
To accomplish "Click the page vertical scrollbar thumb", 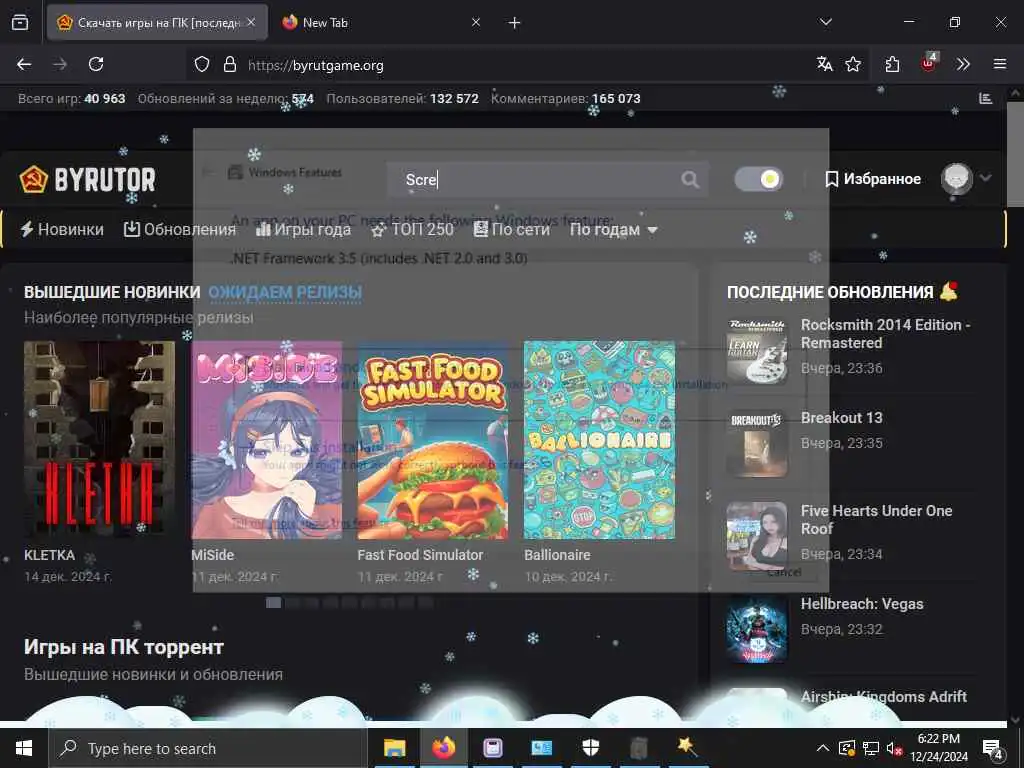I will pos(1015,154).
